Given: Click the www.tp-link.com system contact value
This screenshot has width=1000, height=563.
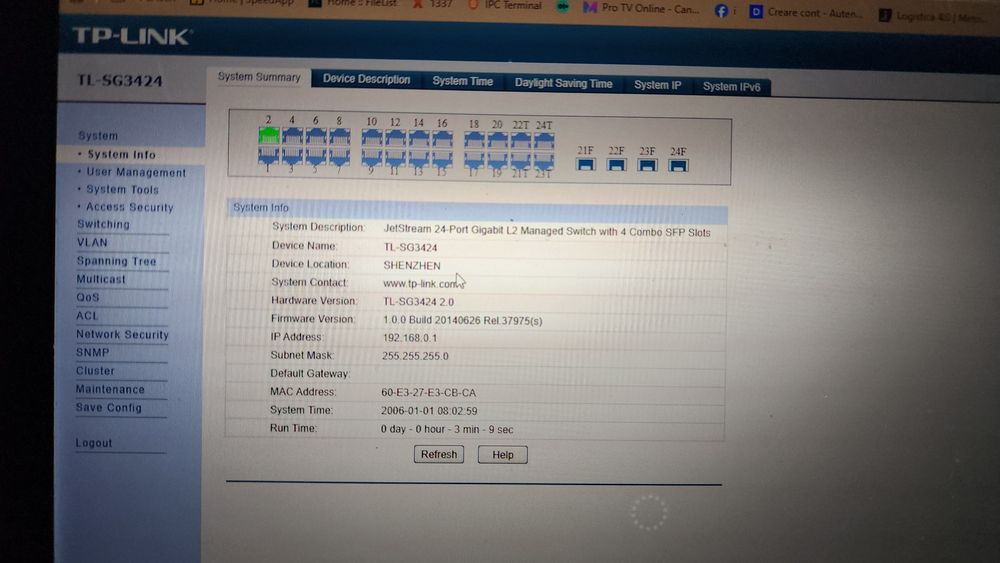Looking at the screenshot, I should point(421,284).
